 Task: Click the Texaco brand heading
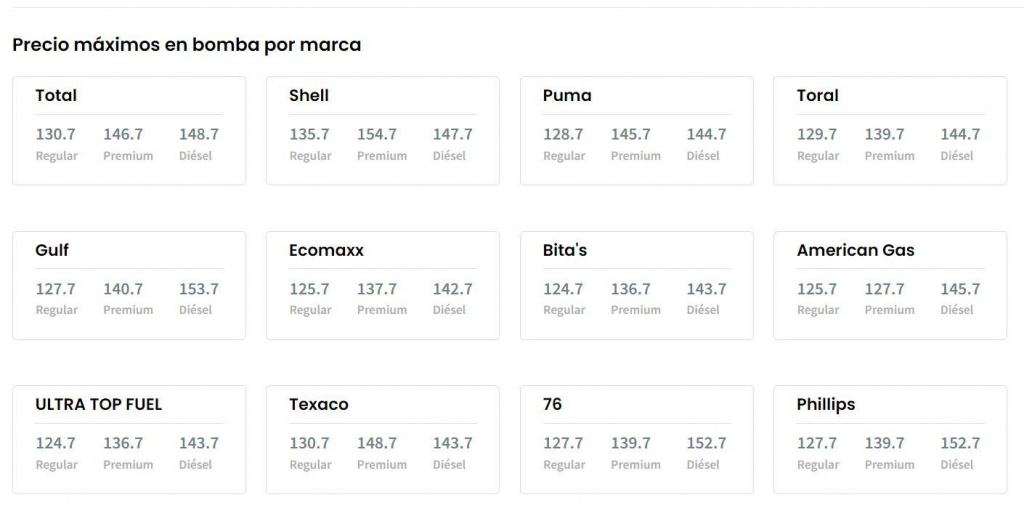[319, 405]
